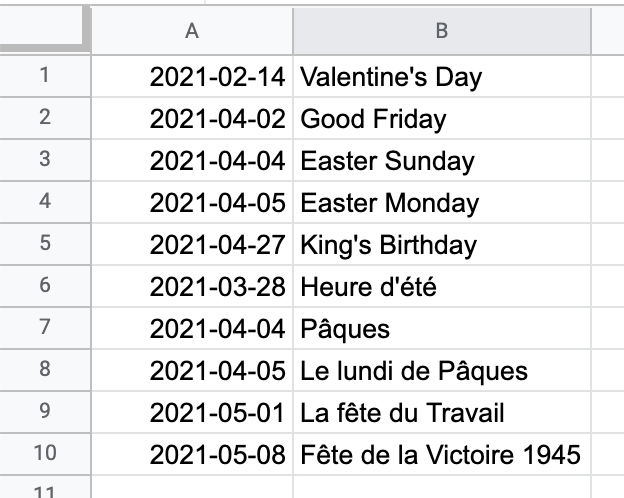The image size is (624, 498).
Task: Click date cell 2021-04-27
Action: coord(192,244)
